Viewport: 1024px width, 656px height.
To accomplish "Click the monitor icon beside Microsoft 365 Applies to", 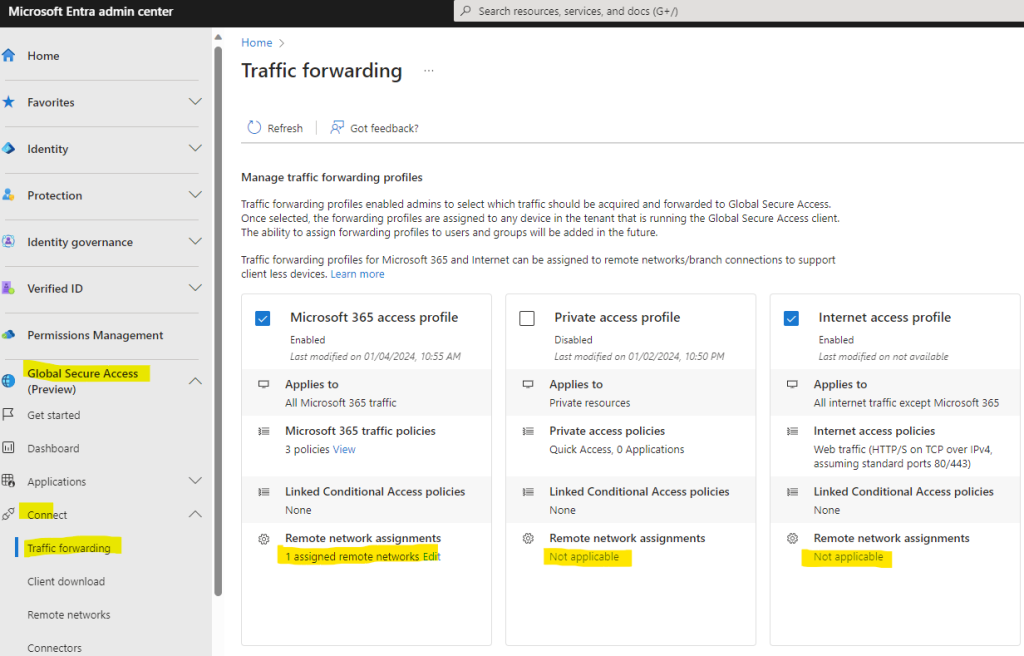I will pyautogui.click(x=264, y=384).
